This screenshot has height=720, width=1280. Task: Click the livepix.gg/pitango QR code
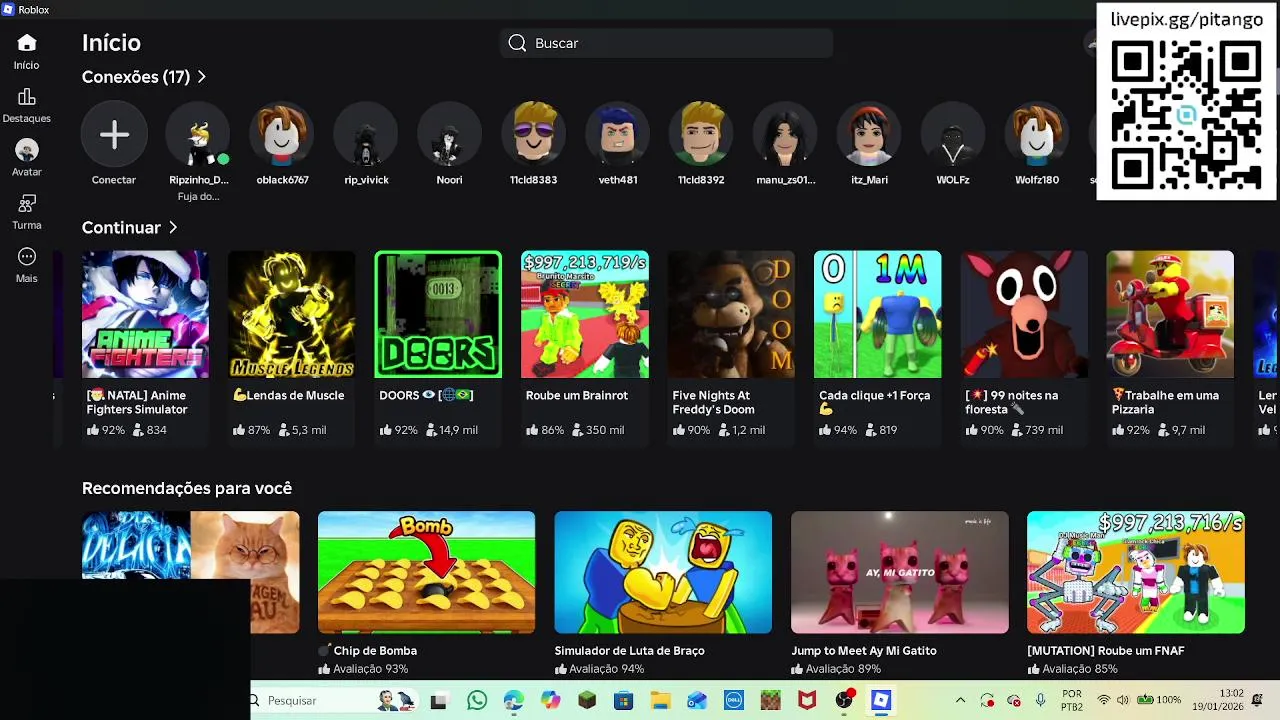[x=1186, y=115]
